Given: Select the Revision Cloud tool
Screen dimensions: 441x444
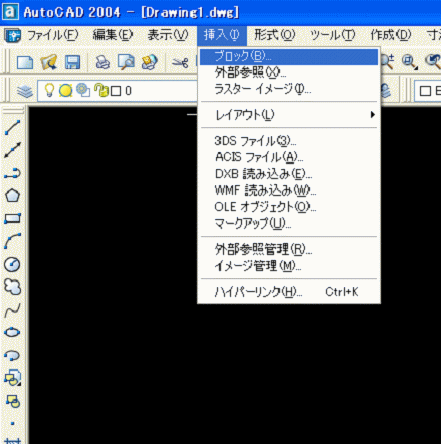Looking at the screenshot, I should tap(13, 287).
